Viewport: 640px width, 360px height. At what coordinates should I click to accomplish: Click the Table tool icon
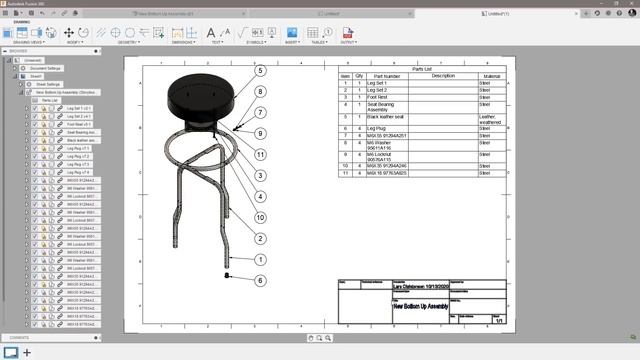(x=313, y=33)
